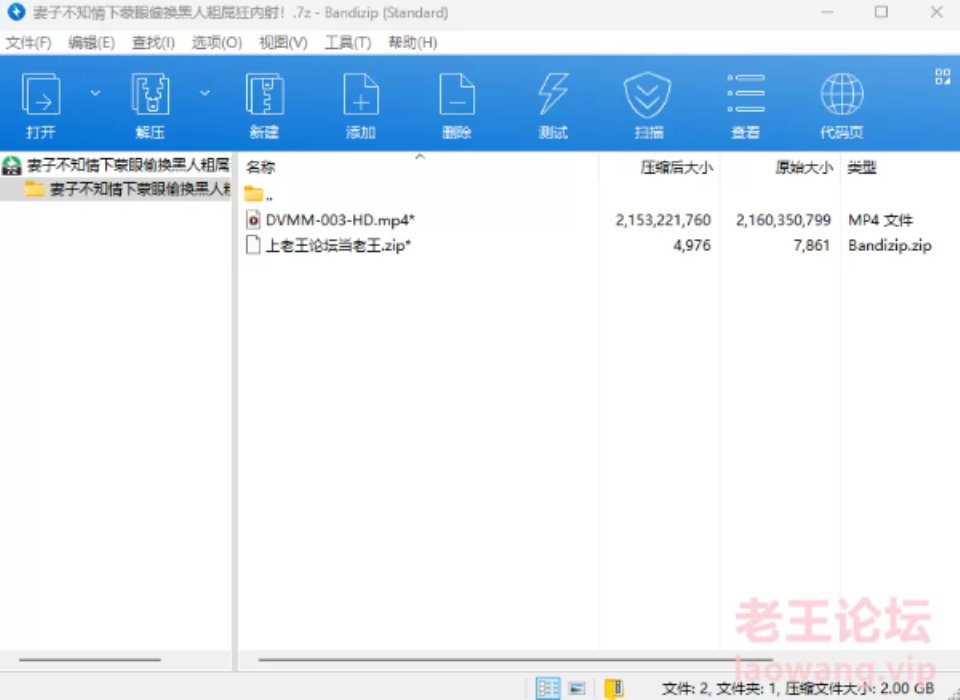
Task: Open the 查找(I) menu
Action: 153,42
